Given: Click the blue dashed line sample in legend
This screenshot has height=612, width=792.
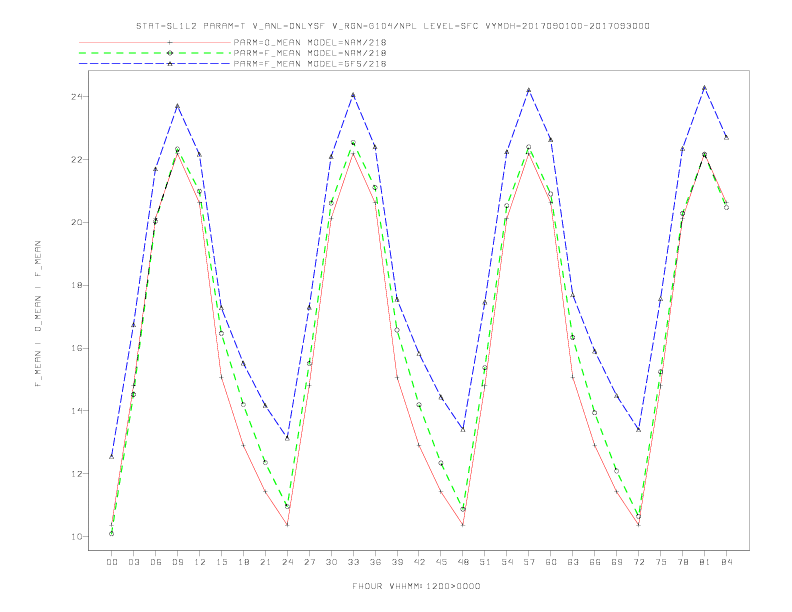Looking at the screenshot, I should click(x=155, y=64).
